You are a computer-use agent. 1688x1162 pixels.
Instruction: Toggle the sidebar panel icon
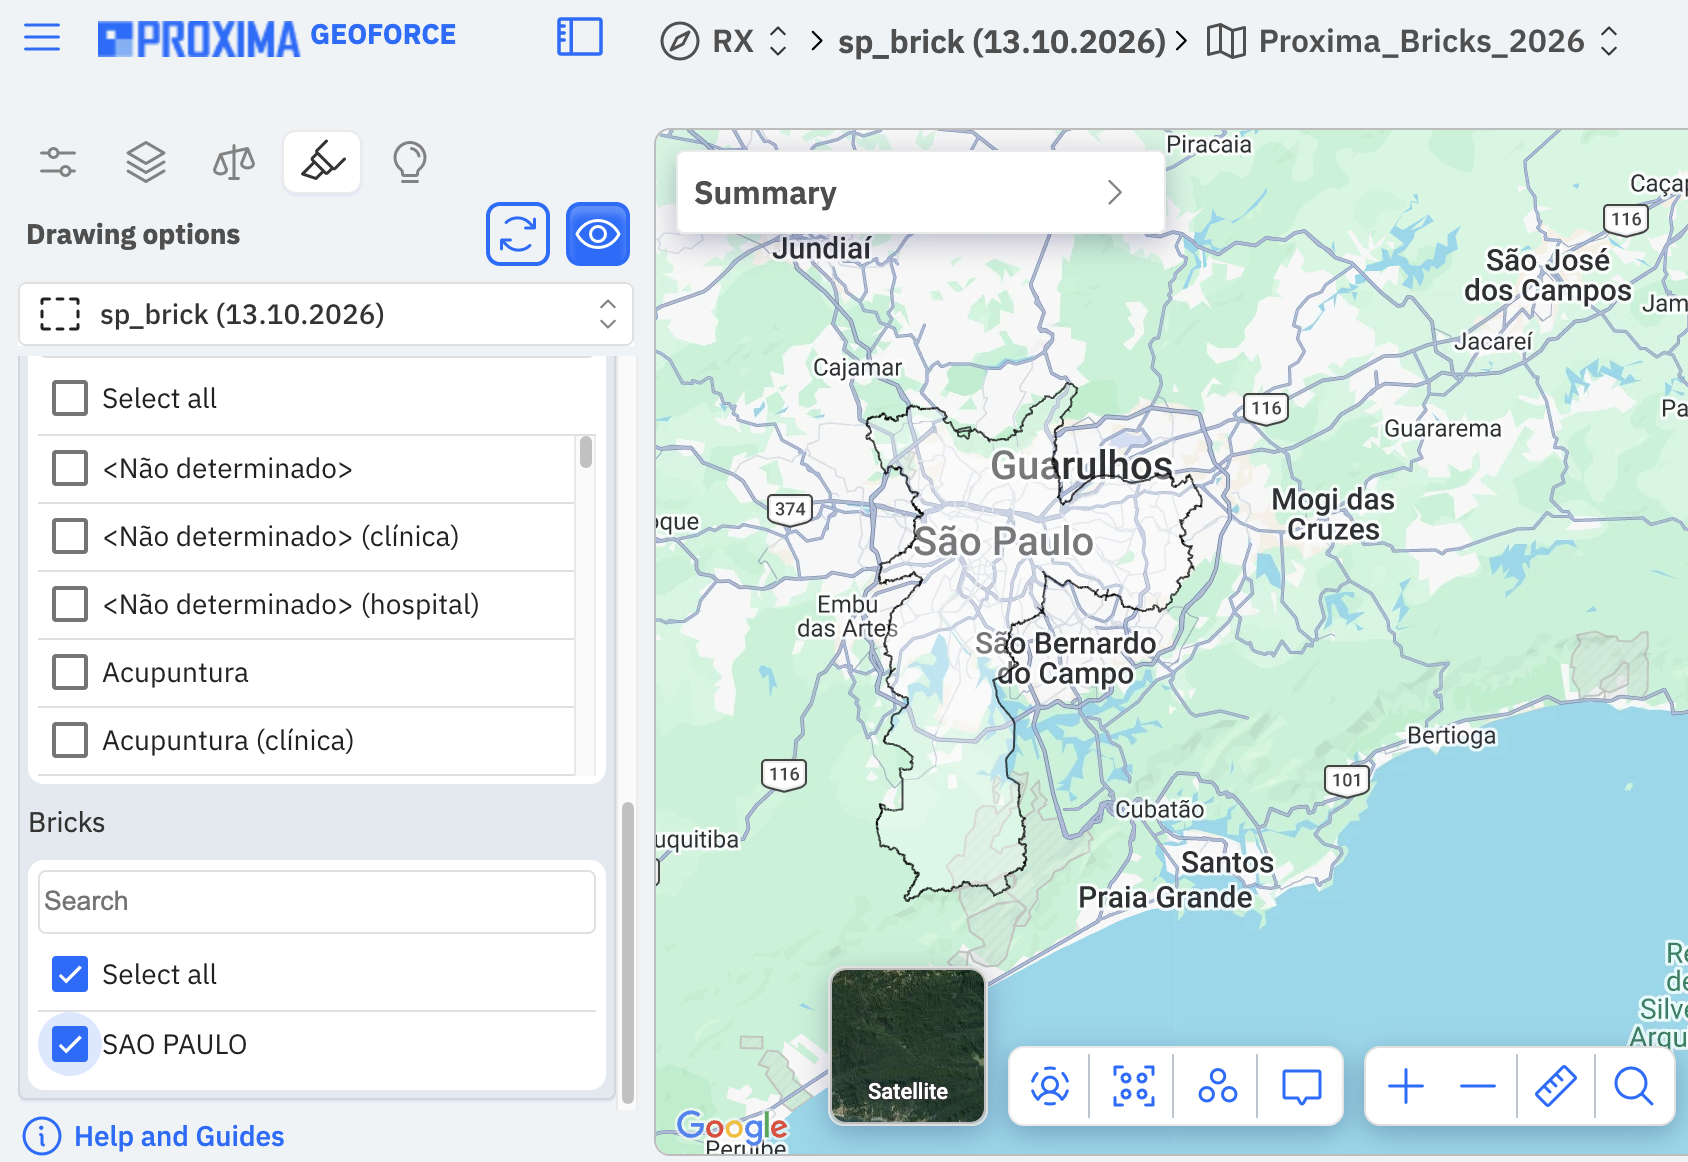click(580, 38)
